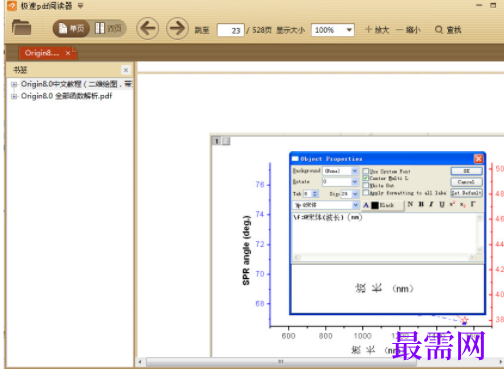504x377 pixels.
Task: Click the page number field showing 23
Action: [x=231, y=30]
